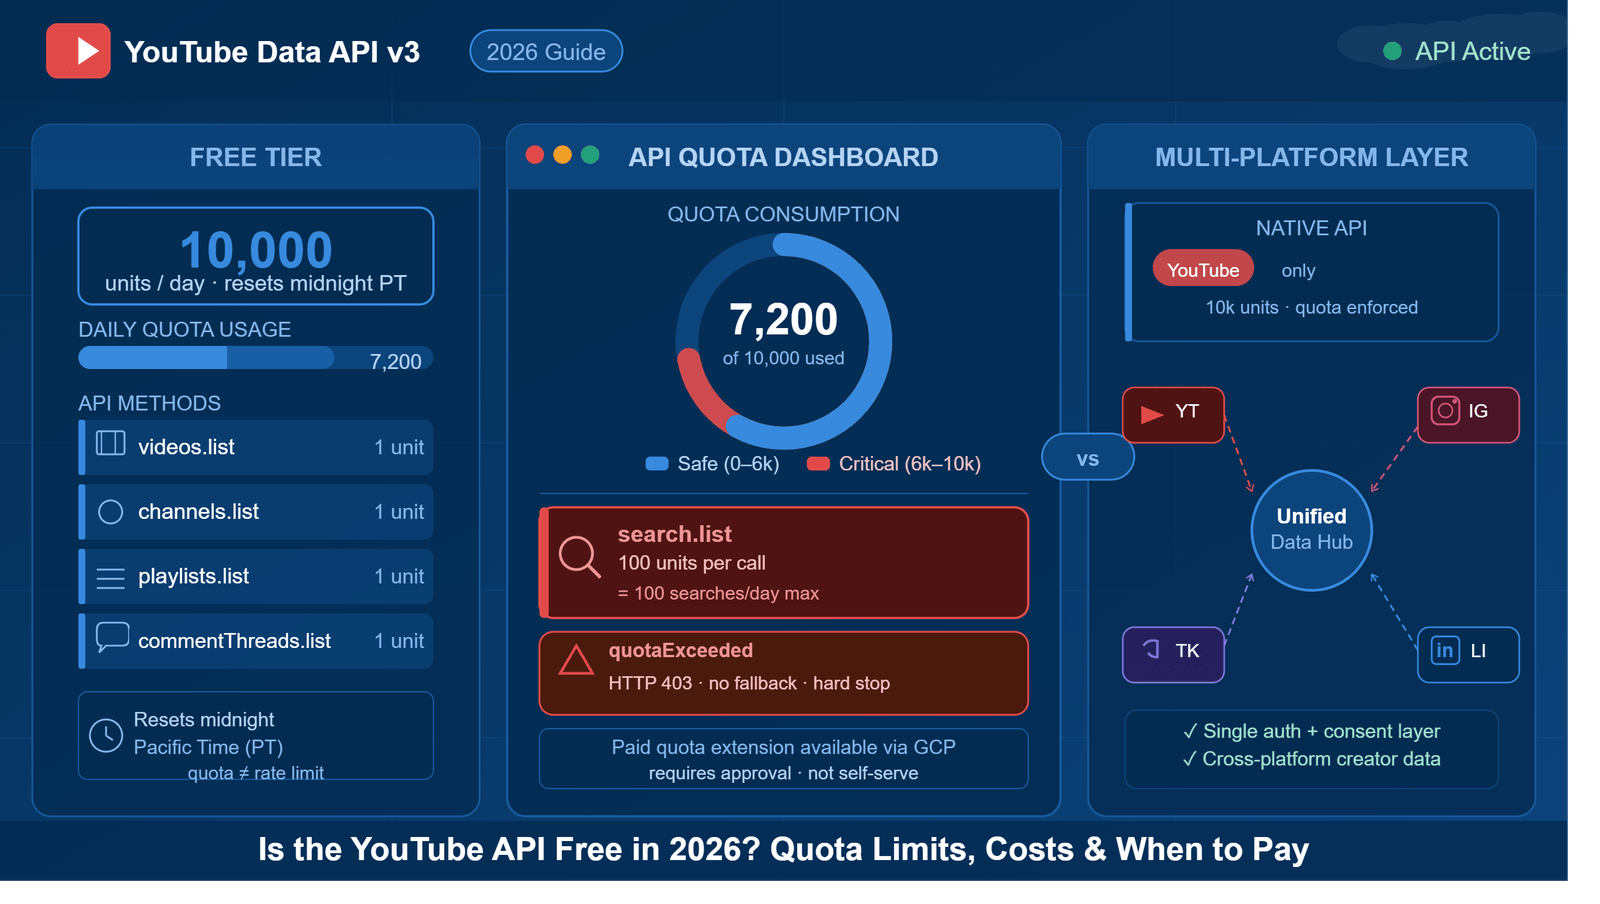Click the quotaExceeded warning triangle icon
This screenshot has height=904, width=1600.
(x=576, y=660)
